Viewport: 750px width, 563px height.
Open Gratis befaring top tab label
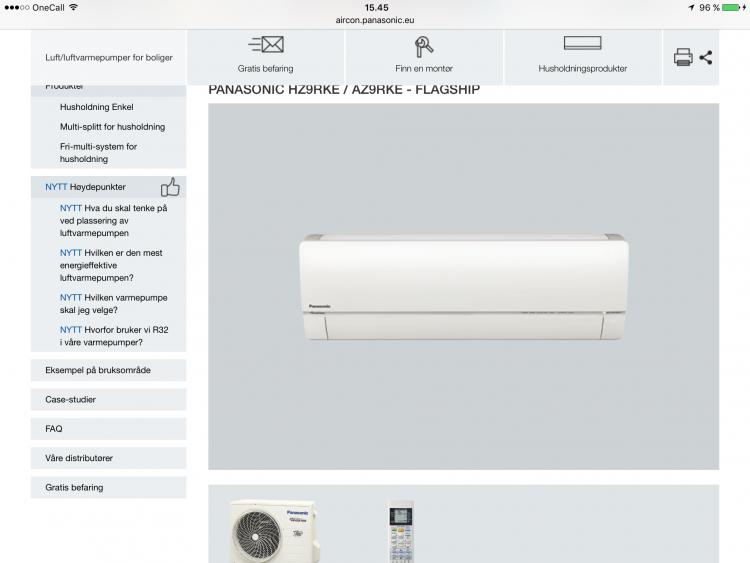265,68
